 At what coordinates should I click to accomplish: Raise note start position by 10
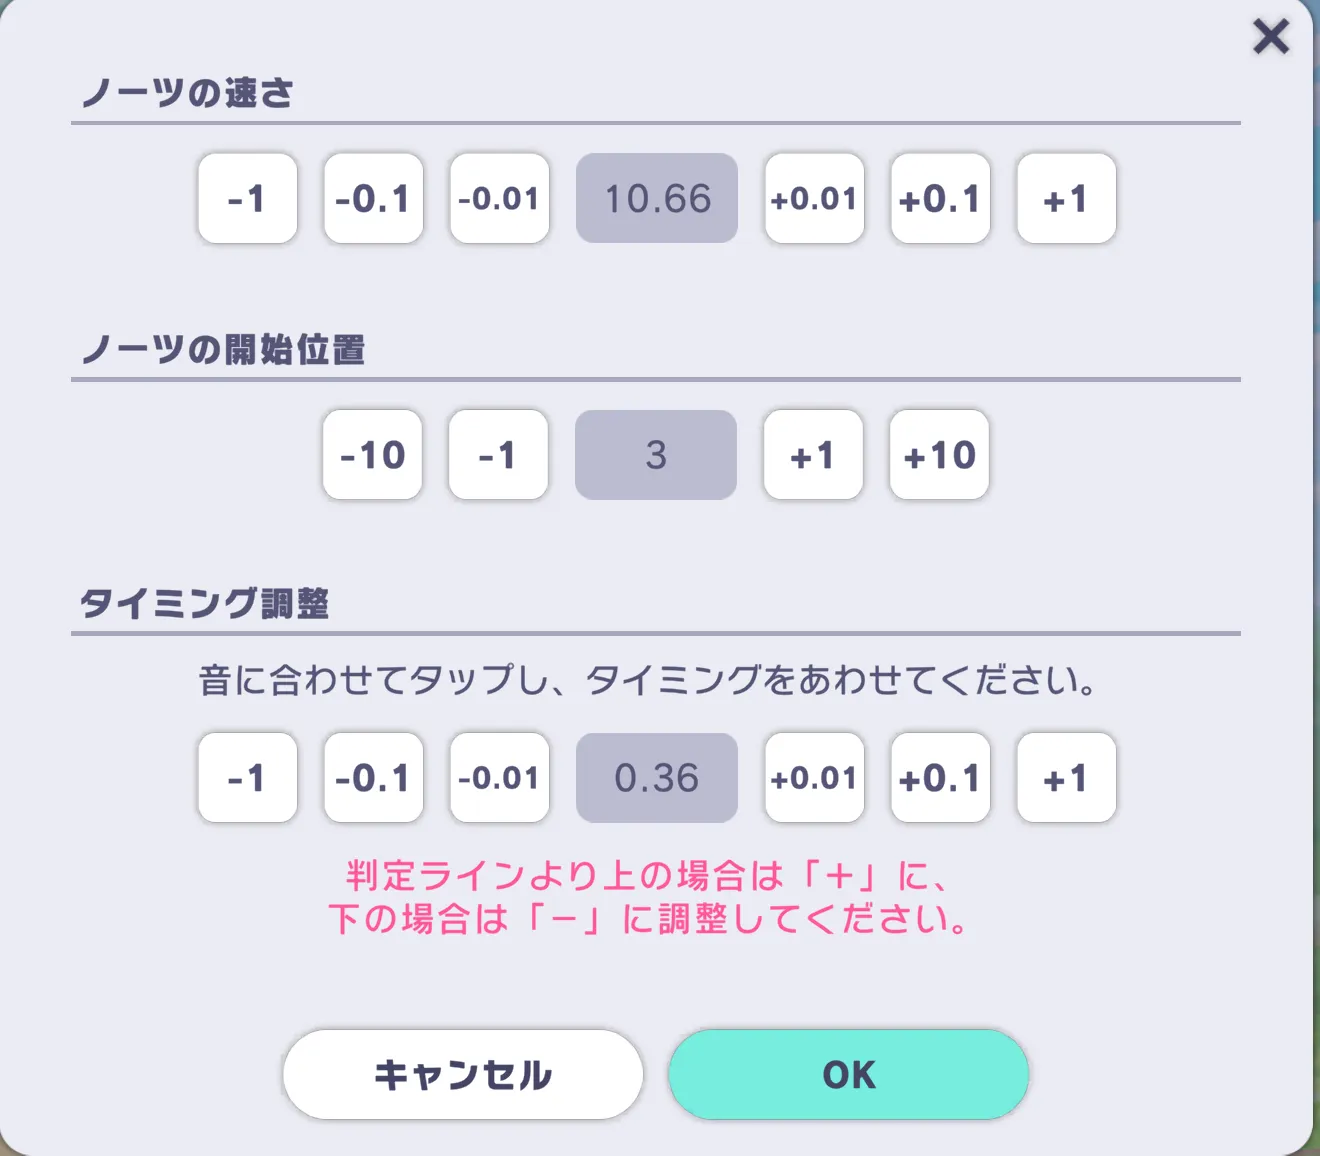(939, 455)
